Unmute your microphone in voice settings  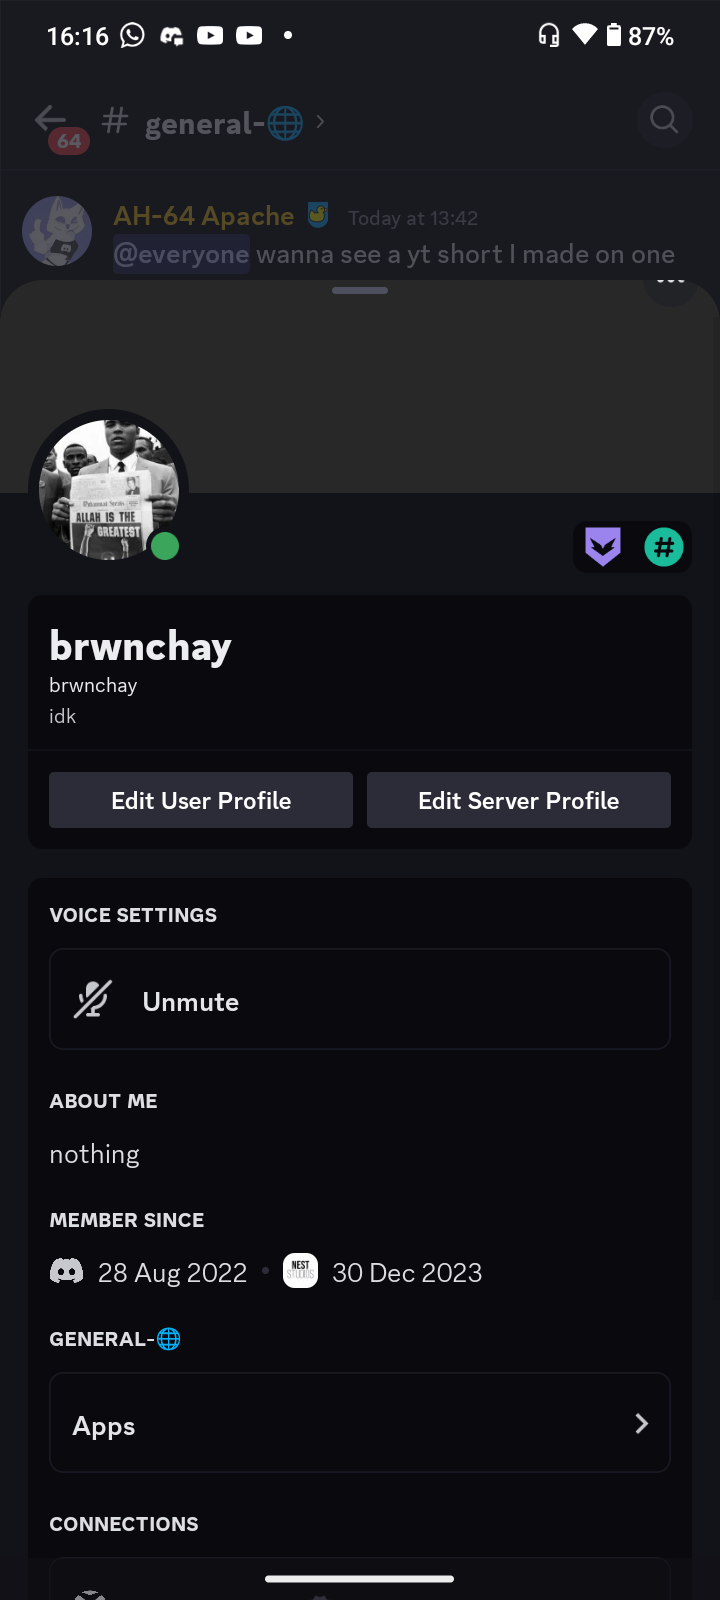pyautogui.click(x=360, y=1000)
